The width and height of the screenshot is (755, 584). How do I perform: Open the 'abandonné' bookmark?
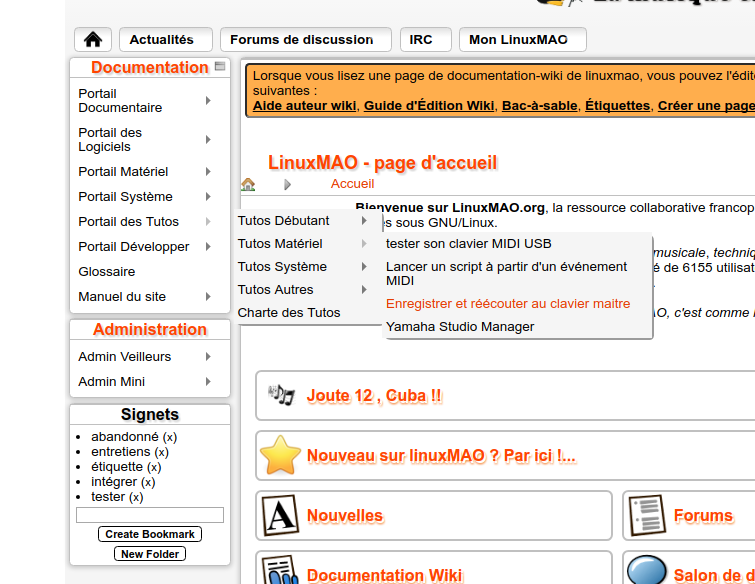click(x=125, y=437)
